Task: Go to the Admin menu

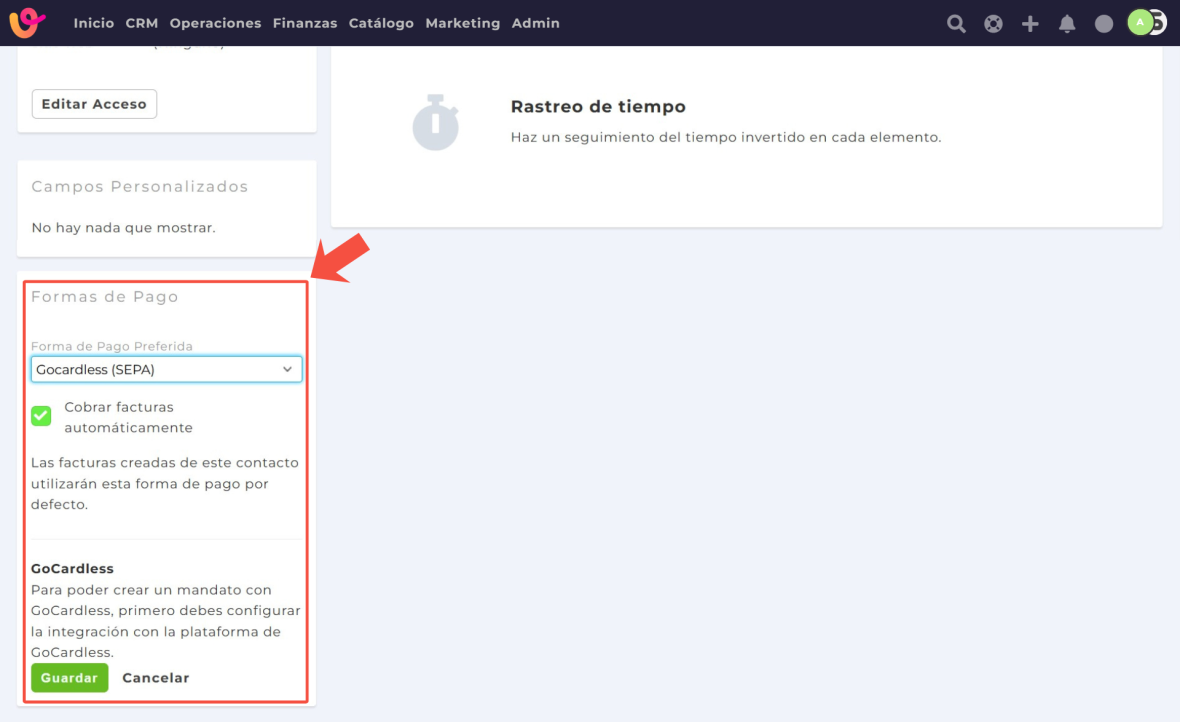Action: (x=535, y=23)
